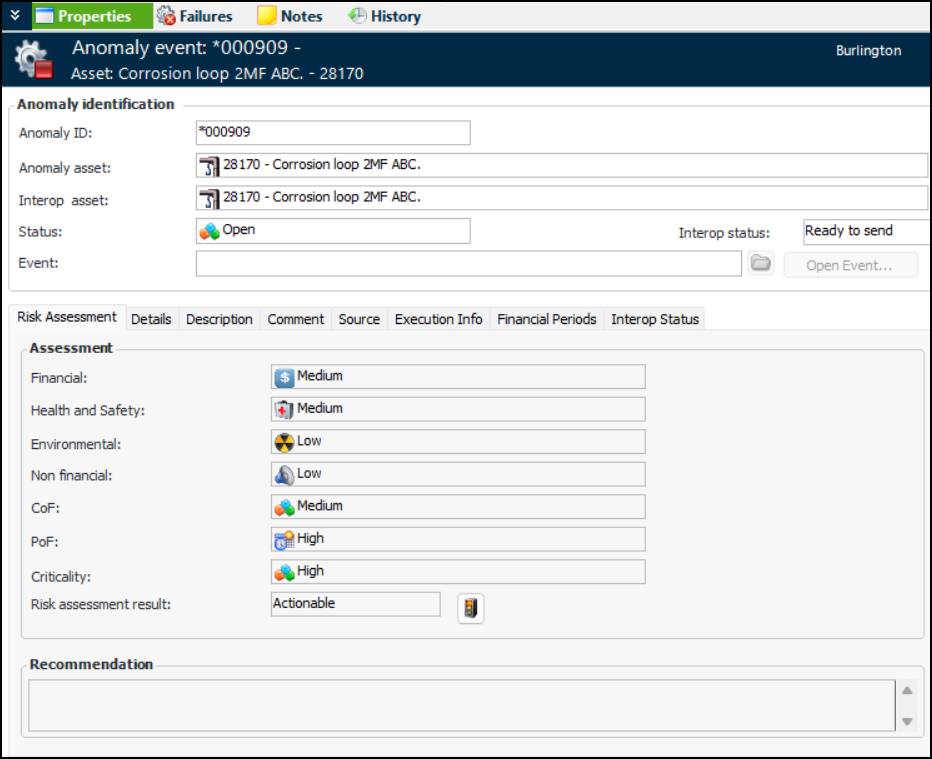Screen dimensions: 932x759
Task: Switch to the Failures tab
Action: pyautogui.click(x=195, y=16)
